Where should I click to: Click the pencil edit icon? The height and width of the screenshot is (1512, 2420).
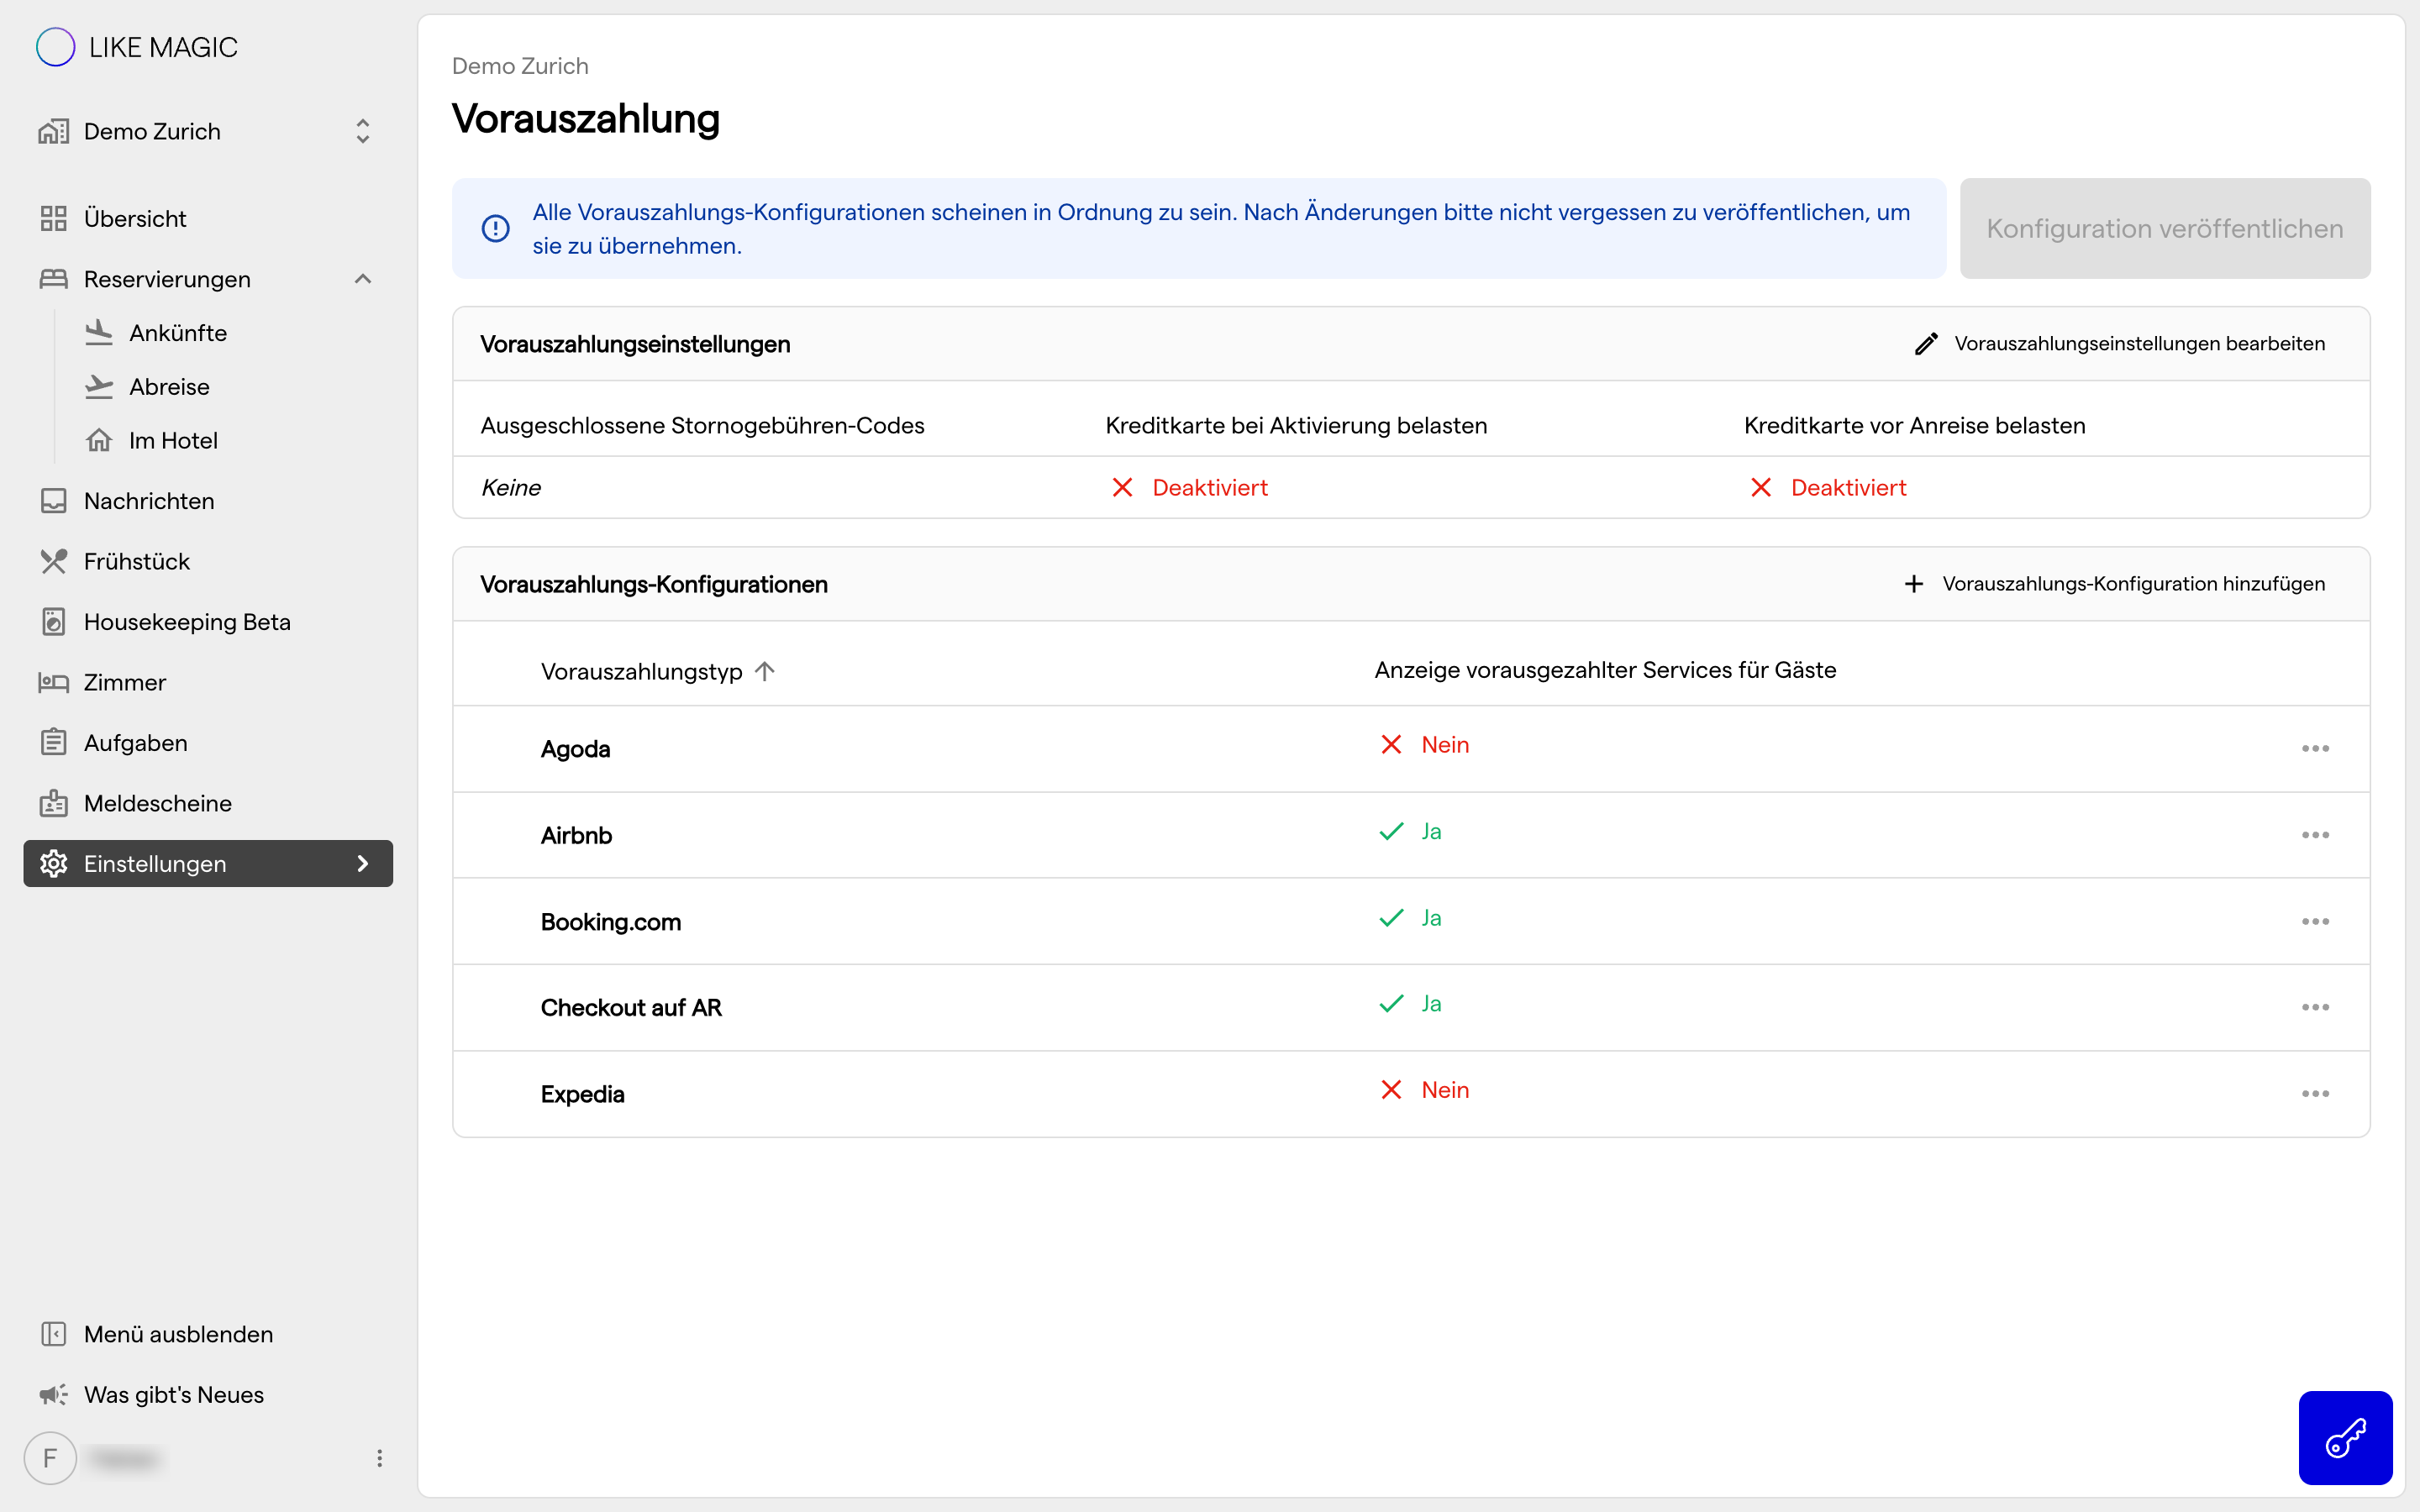tap(1926, 343)
